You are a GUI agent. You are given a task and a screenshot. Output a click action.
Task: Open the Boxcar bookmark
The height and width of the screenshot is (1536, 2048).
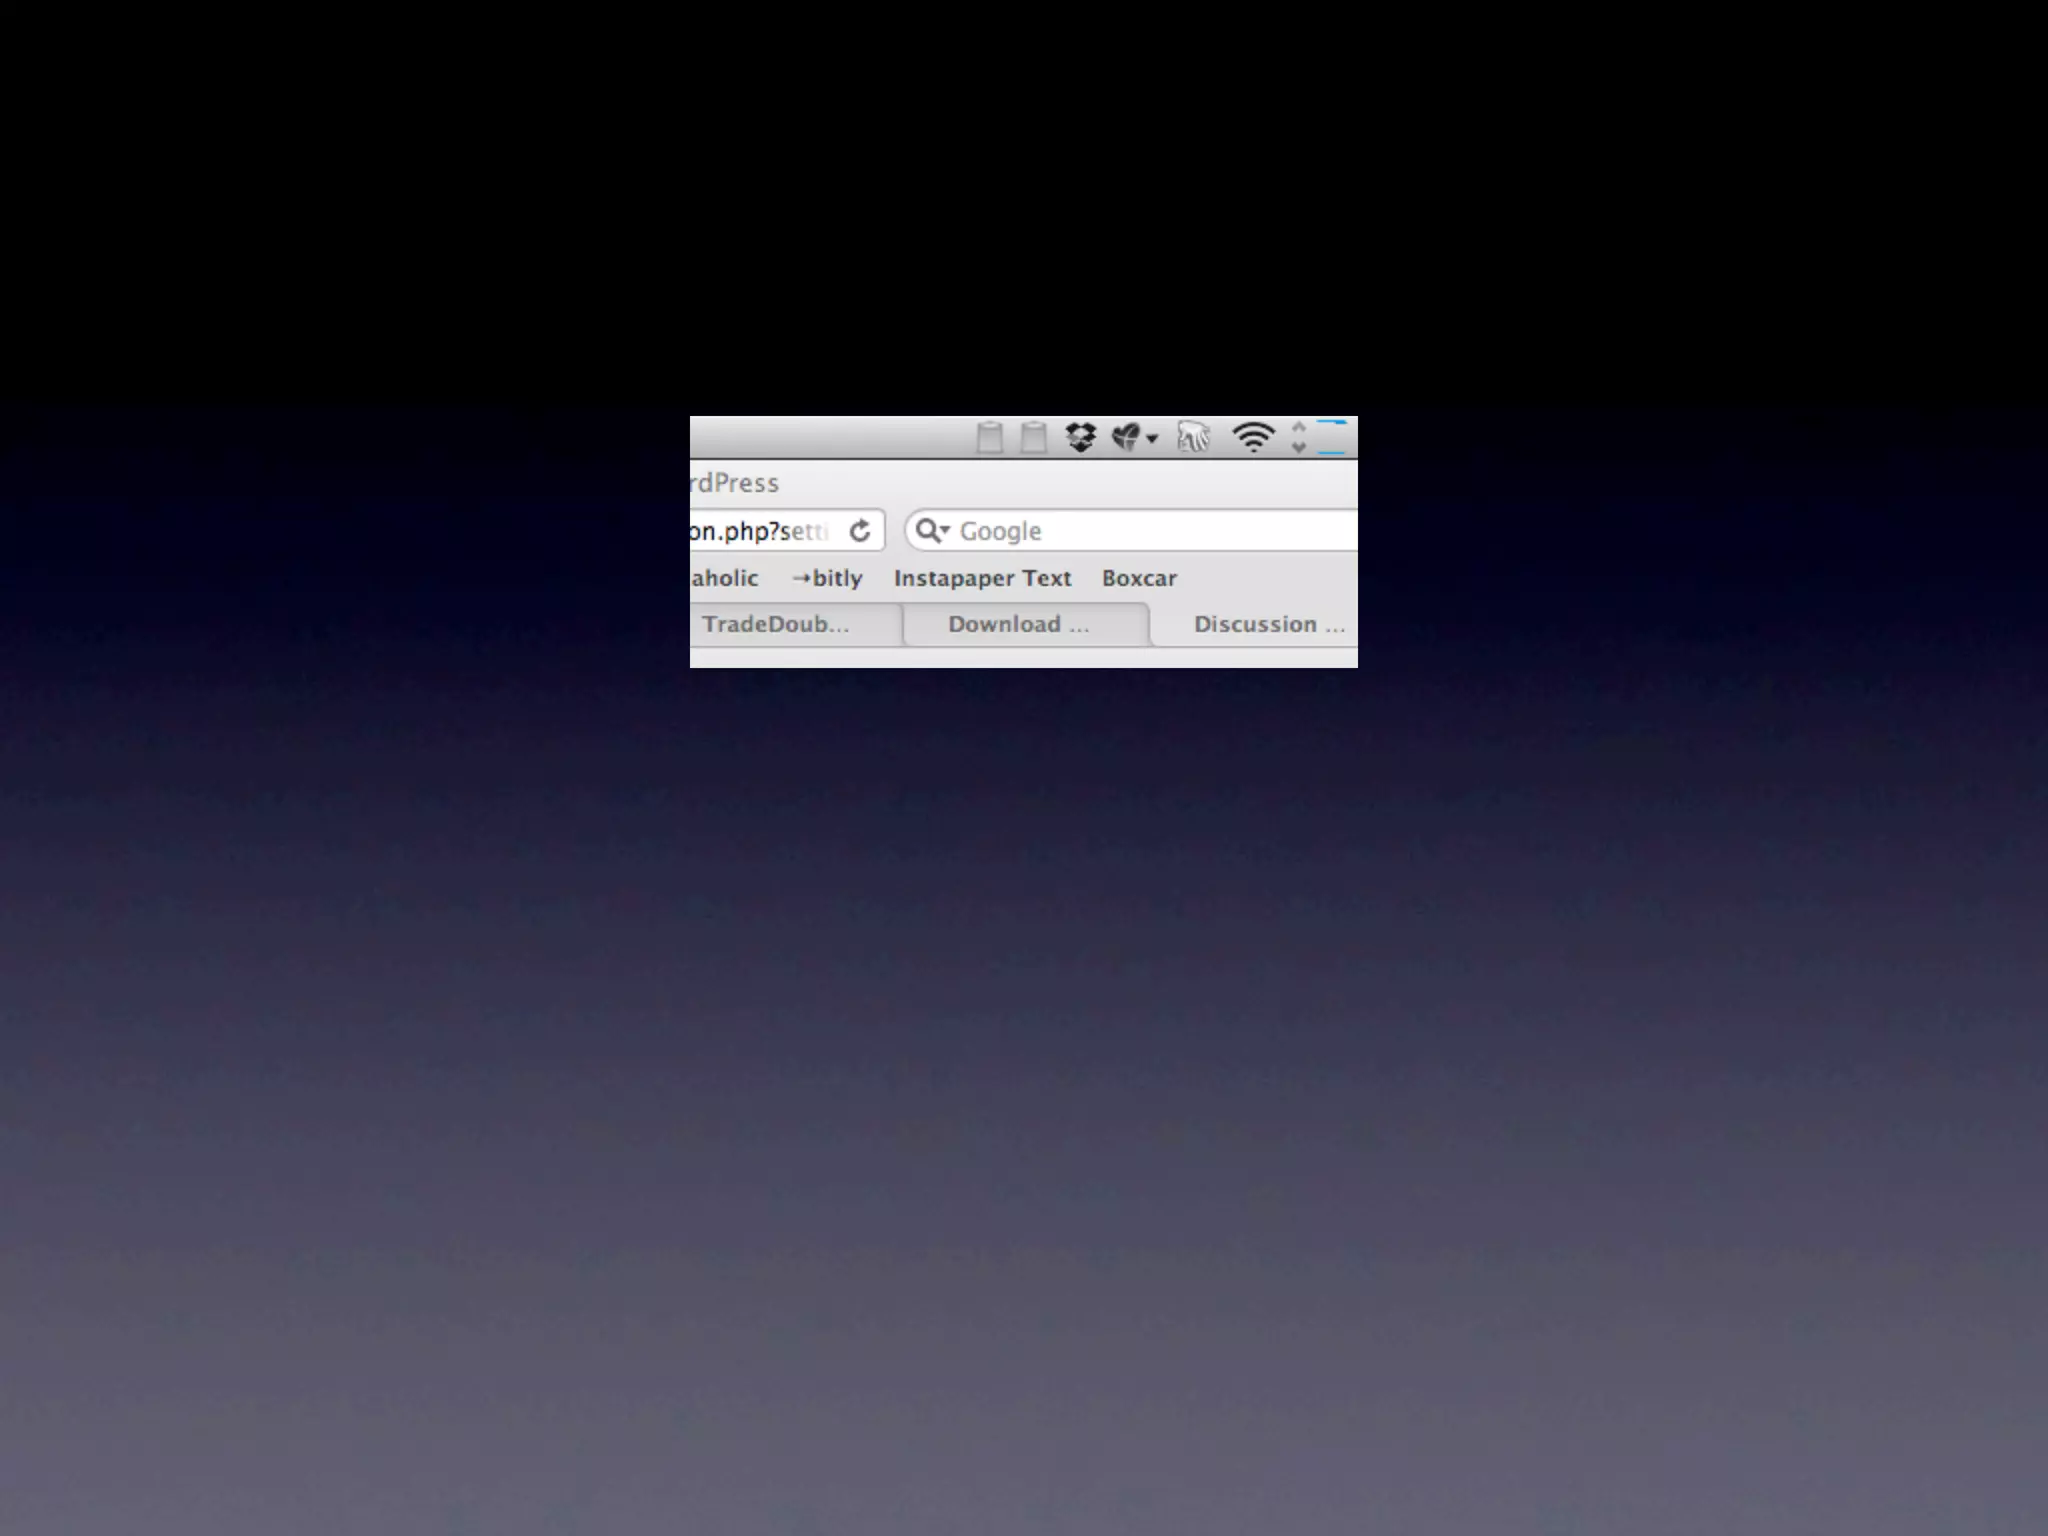(x=1139, y=578)
